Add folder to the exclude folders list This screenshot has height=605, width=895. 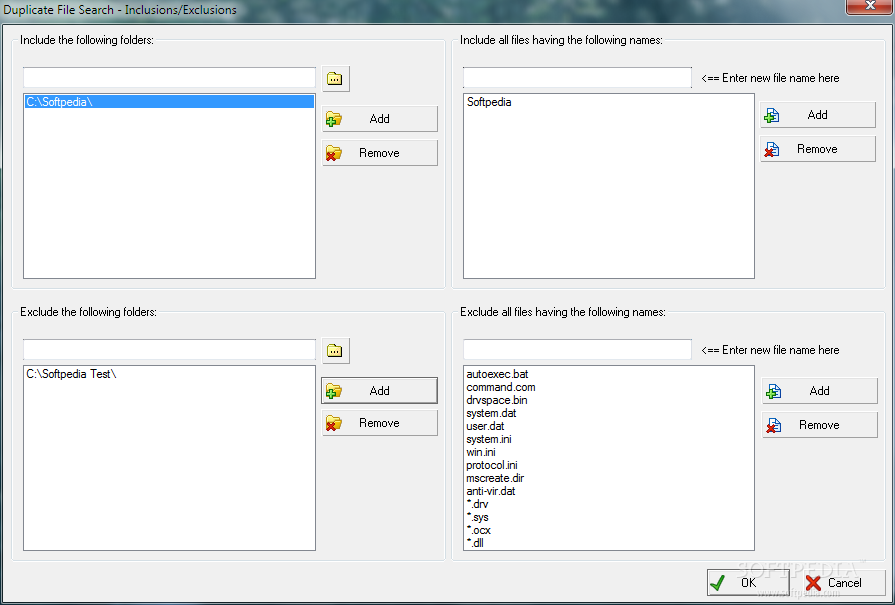pos(380,391)
